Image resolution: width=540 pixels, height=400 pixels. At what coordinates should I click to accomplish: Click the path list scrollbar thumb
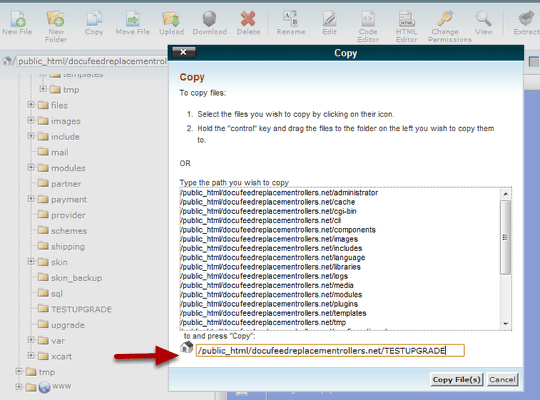pos(505,237)
